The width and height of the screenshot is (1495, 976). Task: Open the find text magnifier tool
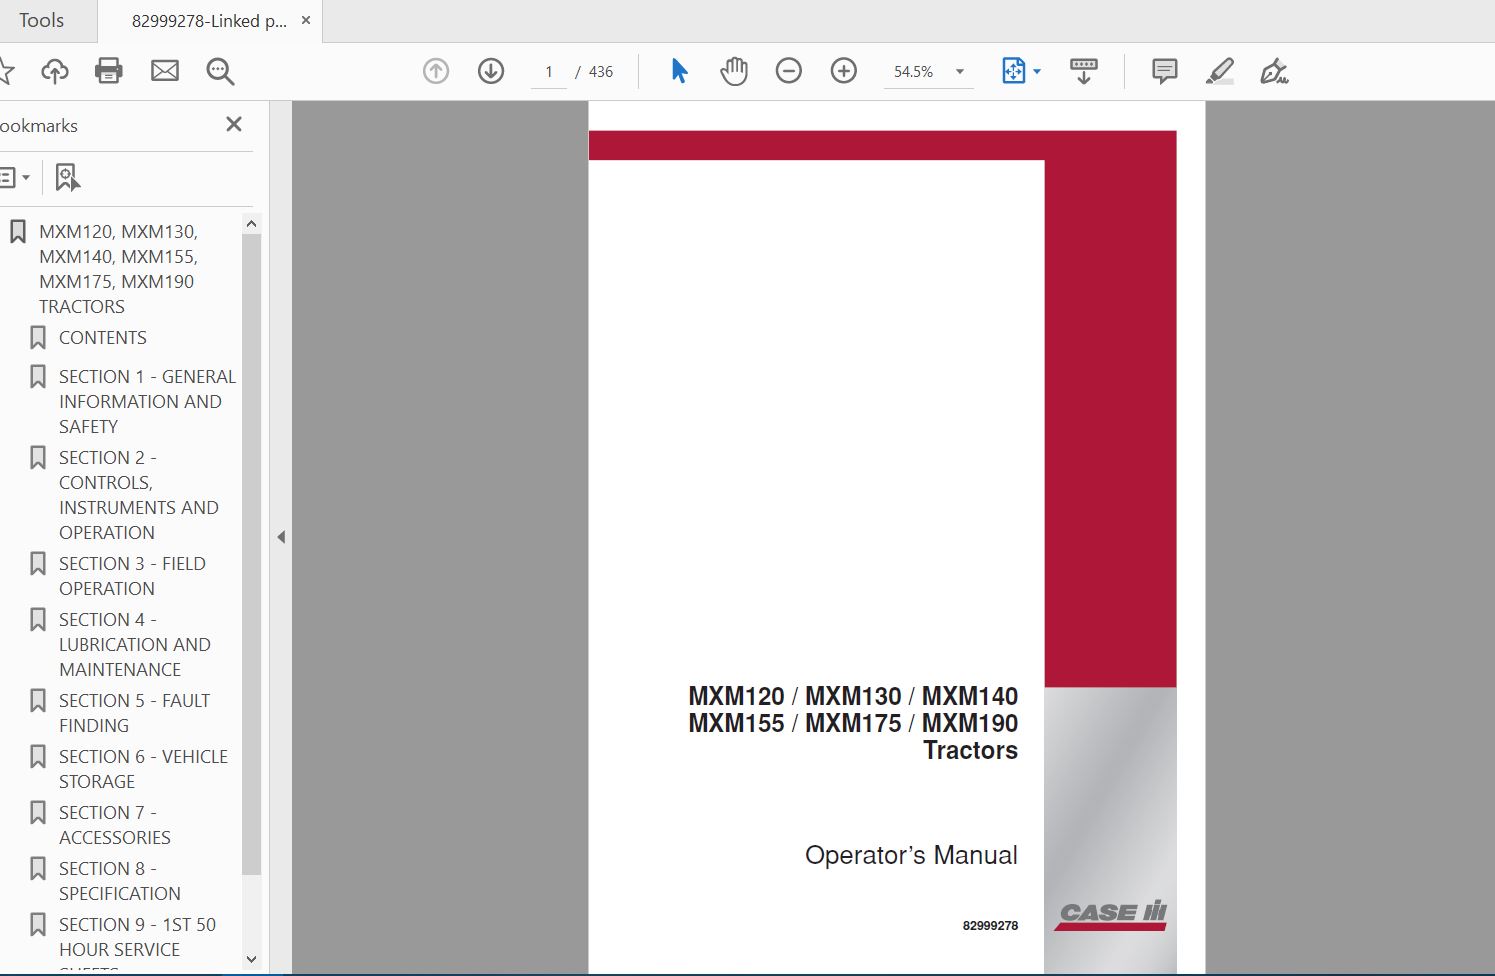tap(220, 71)
